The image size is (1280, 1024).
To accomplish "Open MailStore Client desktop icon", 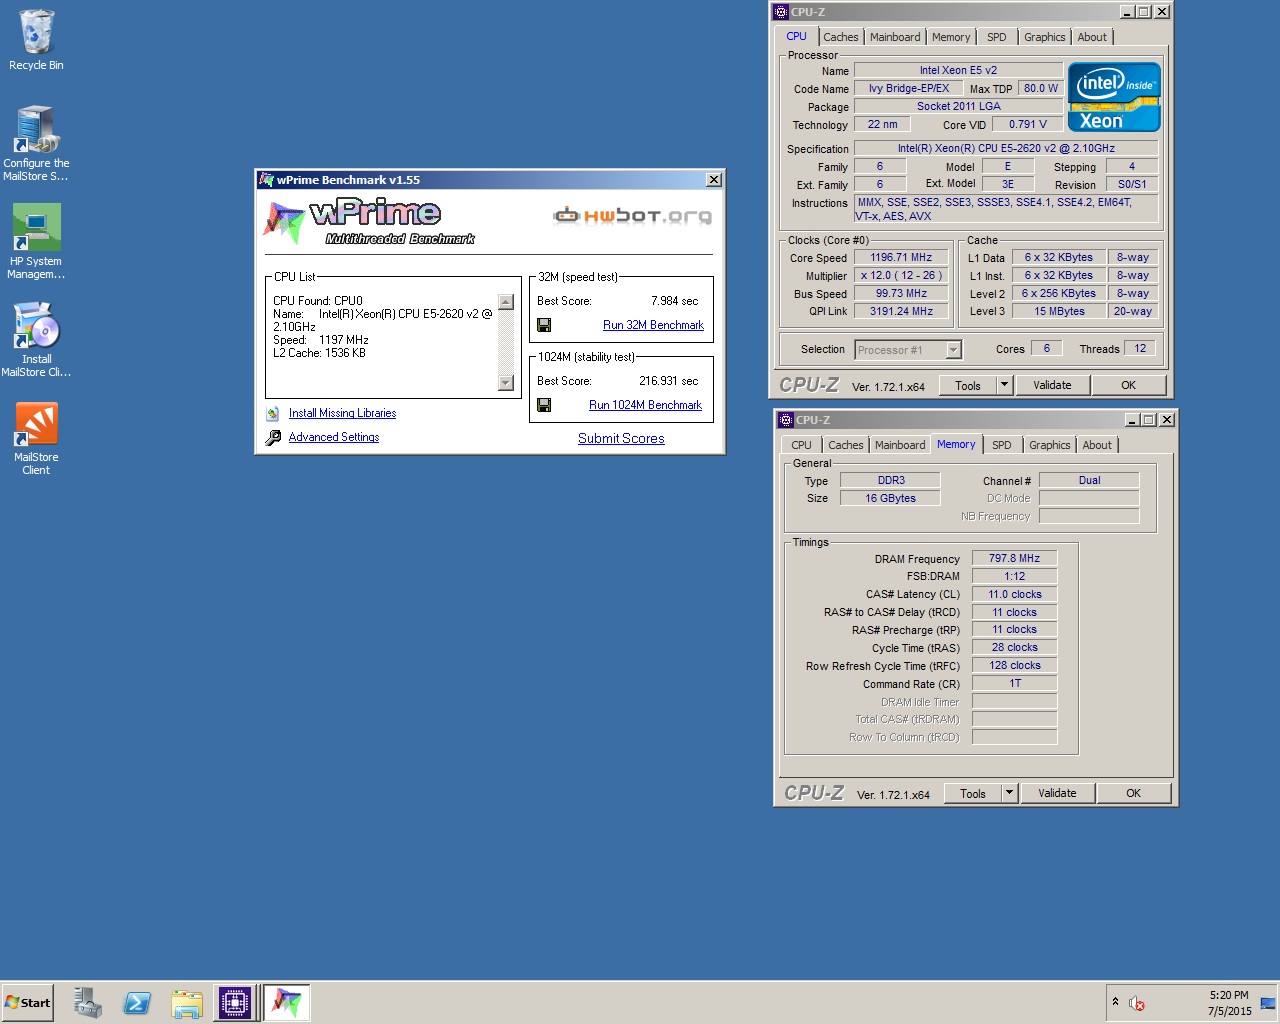I will pyautogui.click(x=36, y=438).
